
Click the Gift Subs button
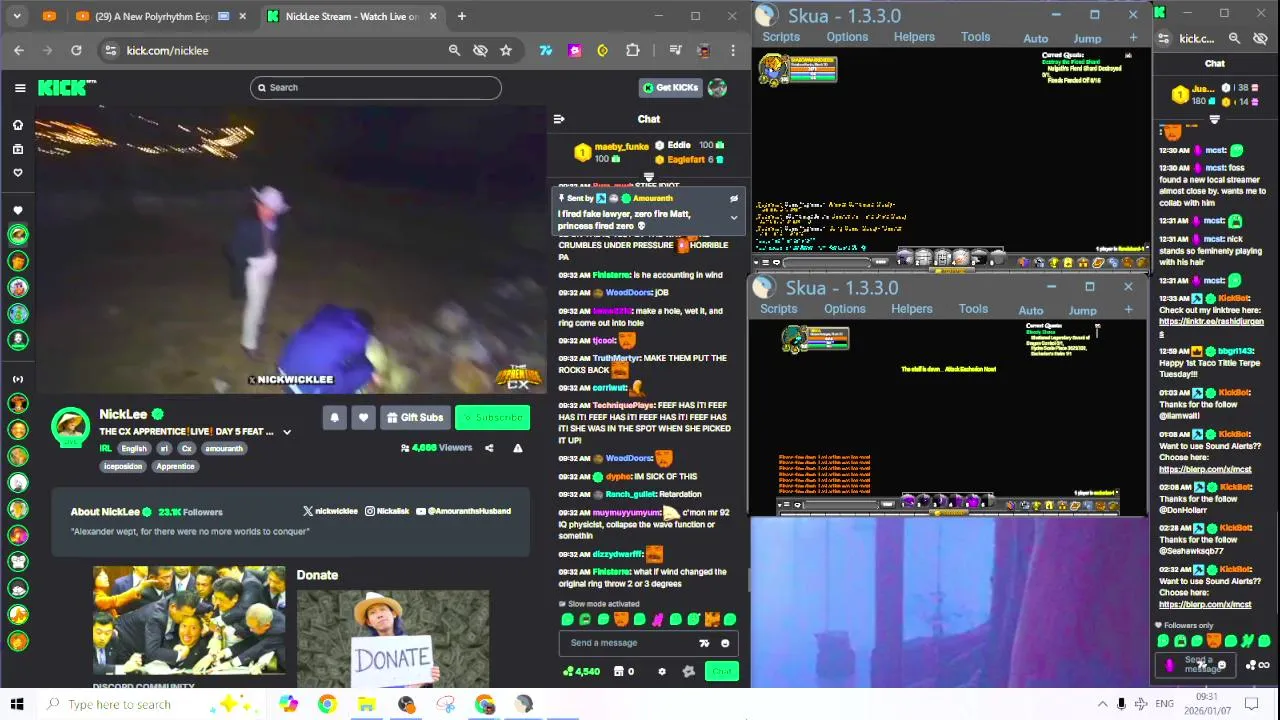pos(415,418)
